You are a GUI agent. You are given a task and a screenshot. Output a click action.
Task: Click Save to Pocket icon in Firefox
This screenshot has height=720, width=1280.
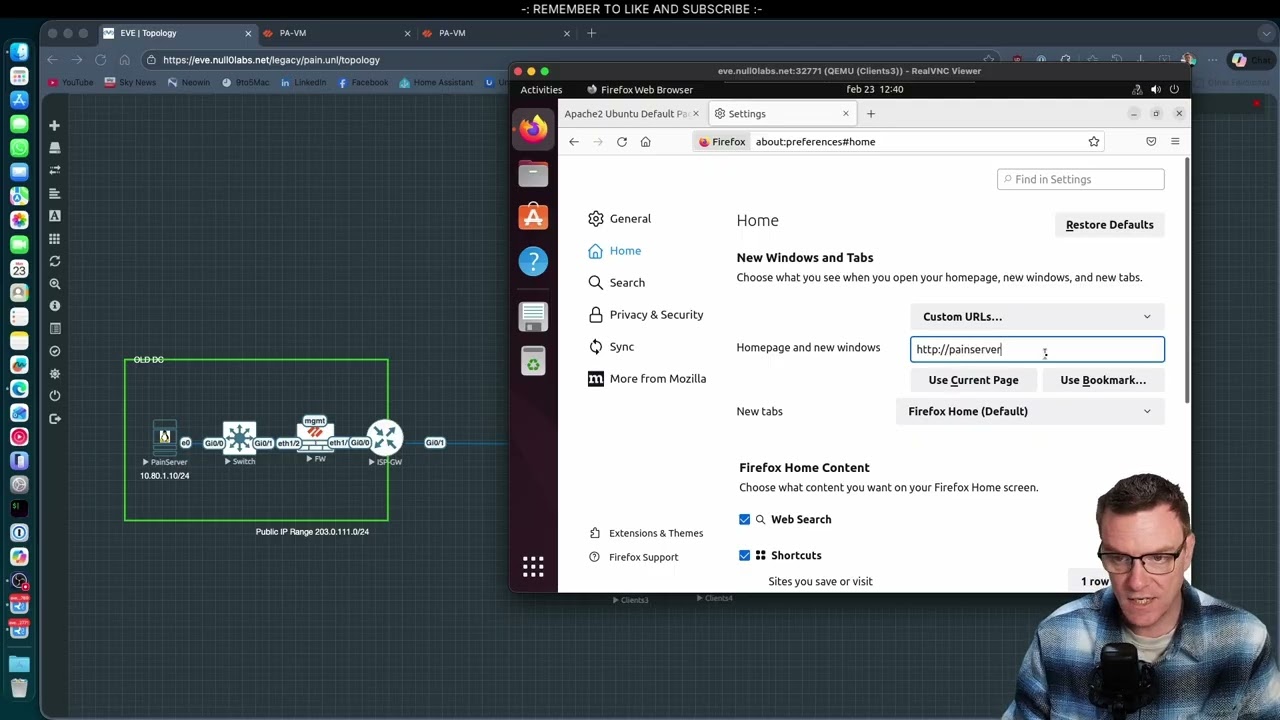1151,142
